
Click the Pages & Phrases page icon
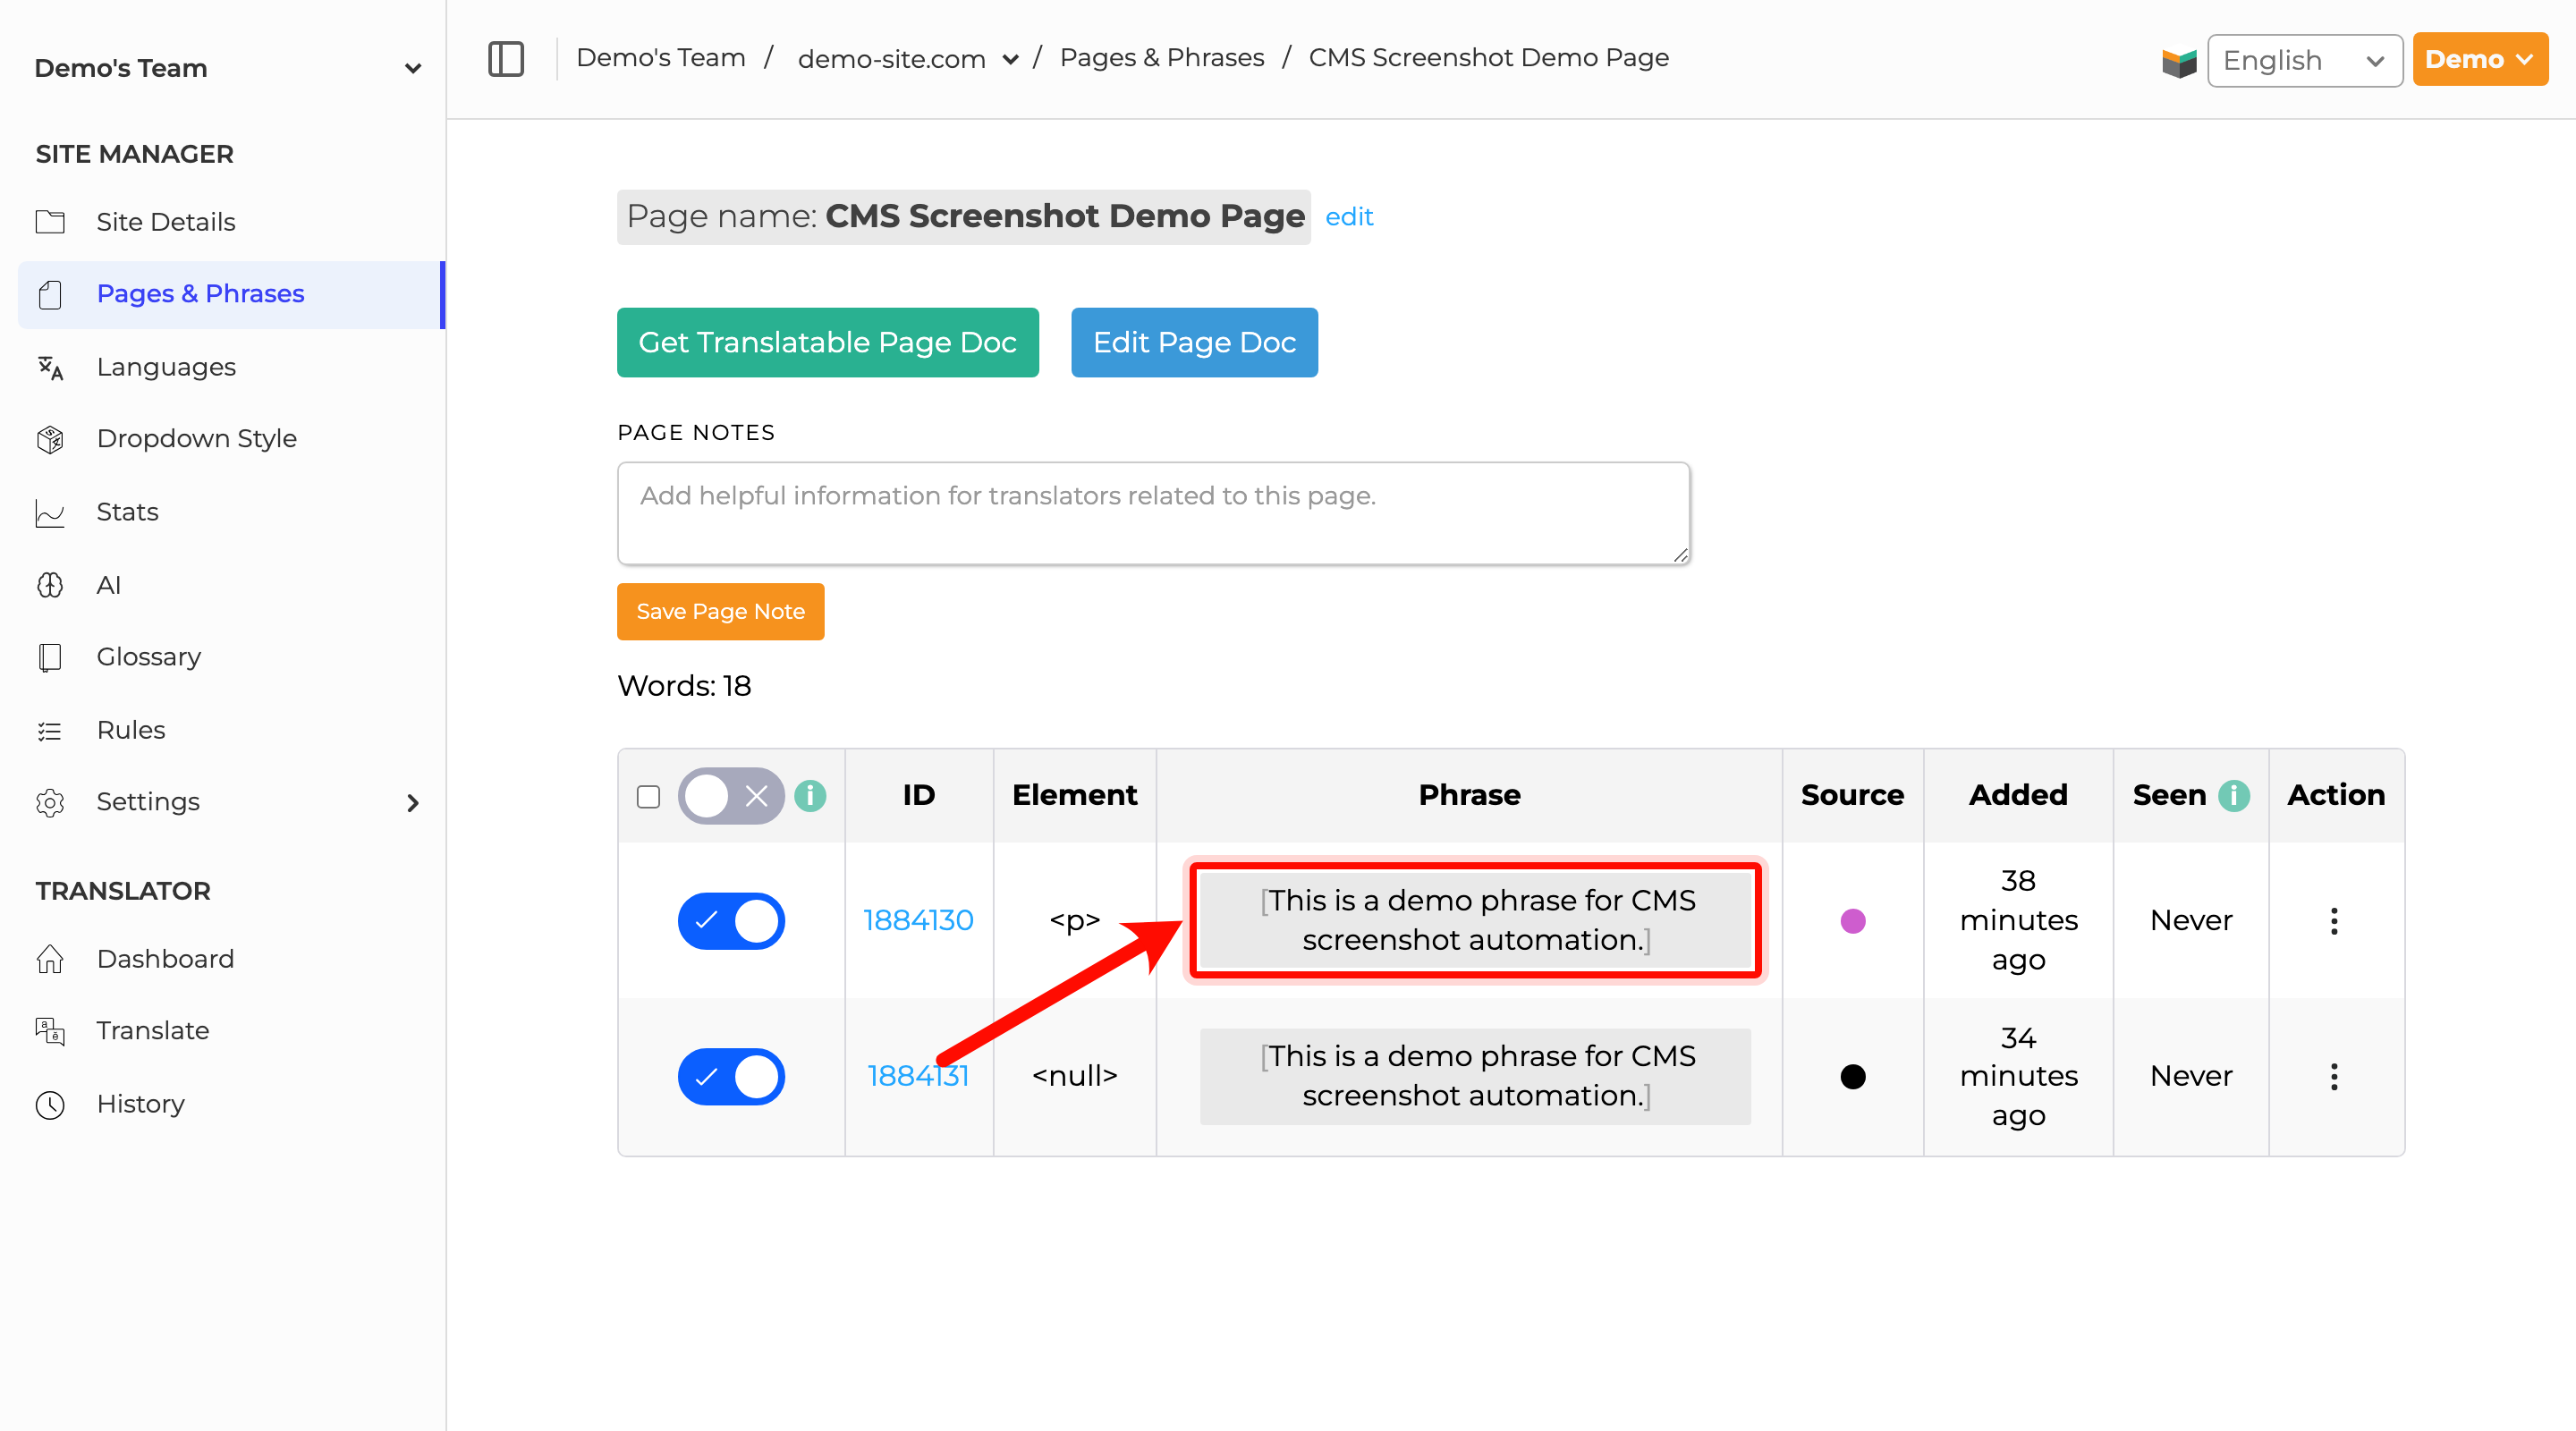[50, 294]
